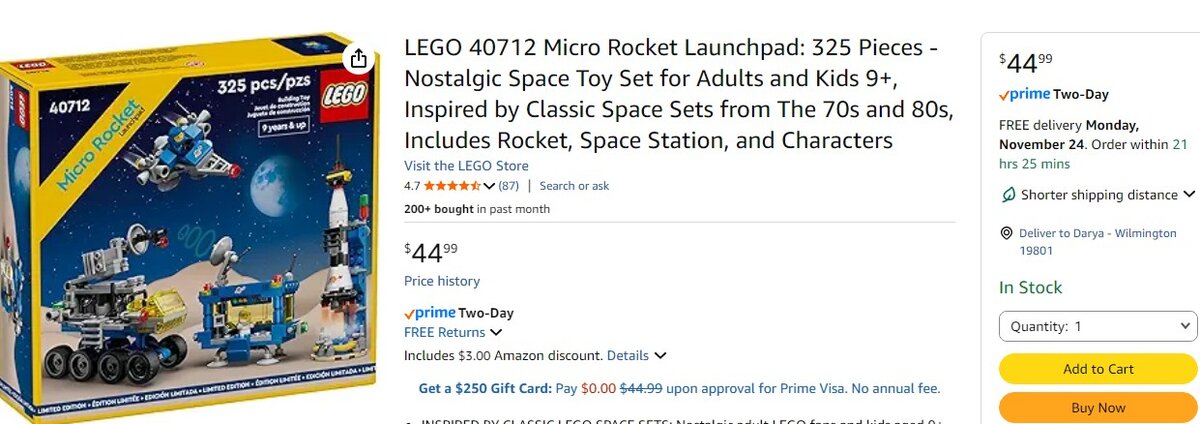
Task: Expand the FREE Returns dropdown
Action: [x=496, y=332]
